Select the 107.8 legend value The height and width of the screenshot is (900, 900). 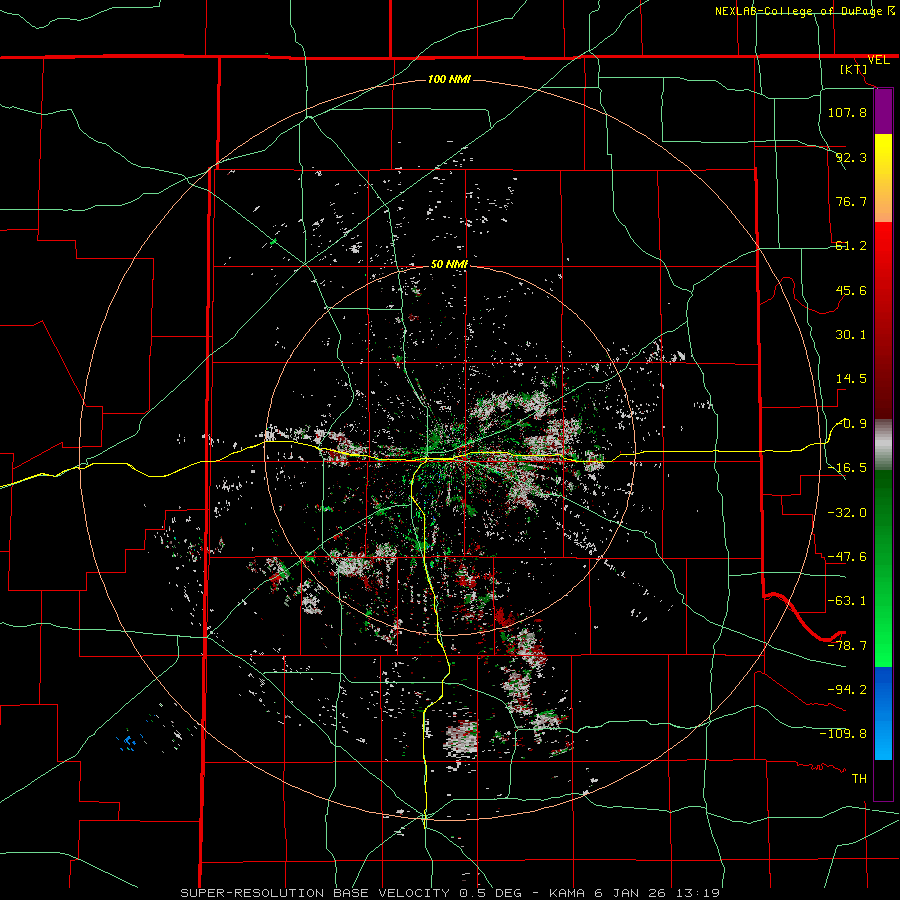pyautogui.click(x=847, y=112)
